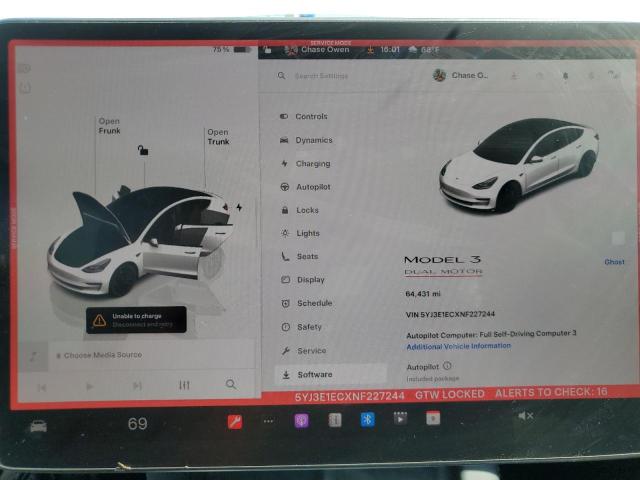Click Choose Media Source
This screenshot has height=480, width=640.
coord(103,355)
